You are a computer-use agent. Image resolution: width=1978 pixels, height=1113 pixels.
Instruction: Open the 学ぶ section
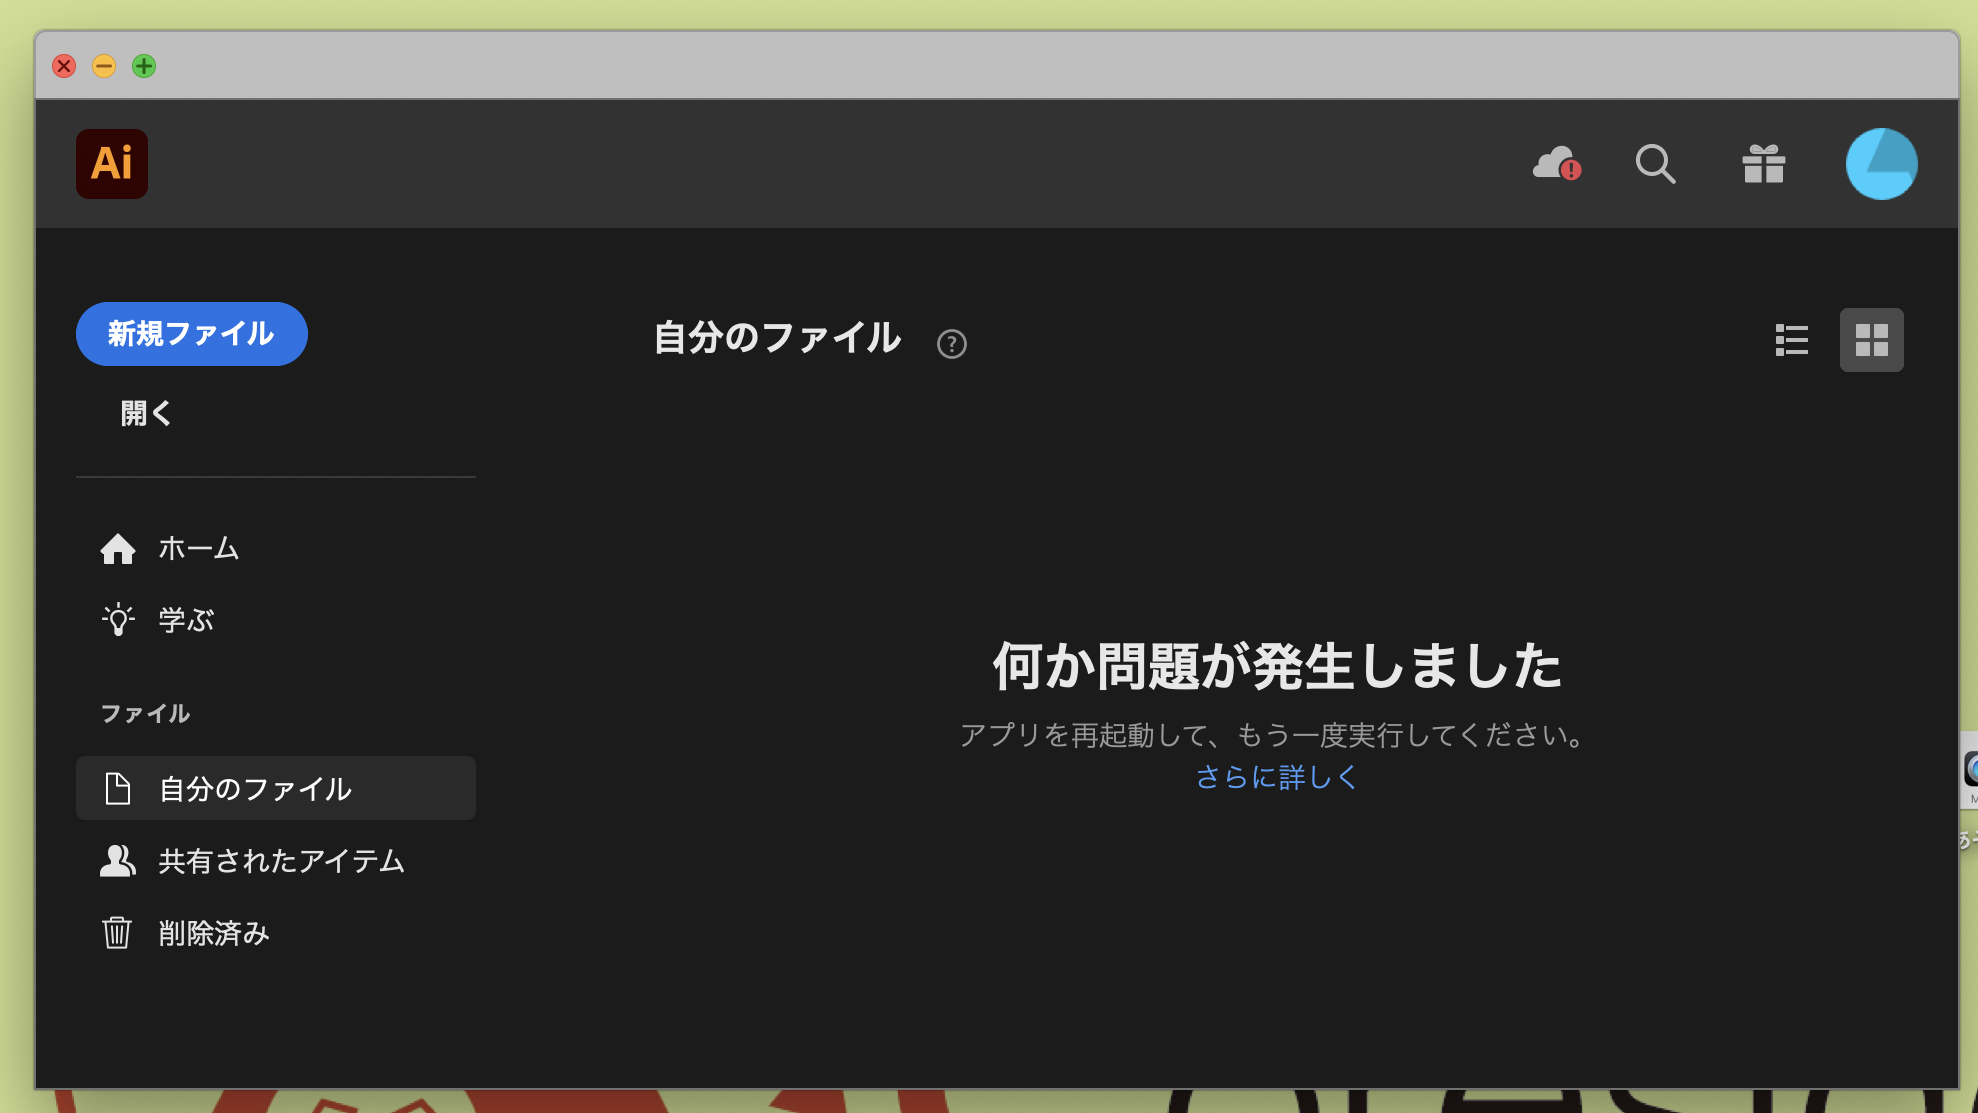coord(186,620)
